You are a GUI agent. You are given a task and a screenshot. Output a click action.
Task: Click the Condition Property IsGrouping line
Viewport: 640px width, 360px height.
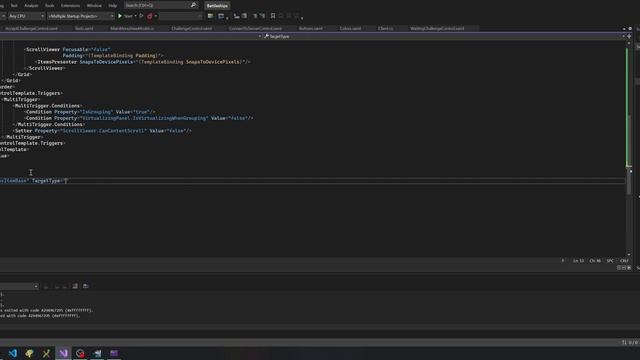tap(90, 112)
